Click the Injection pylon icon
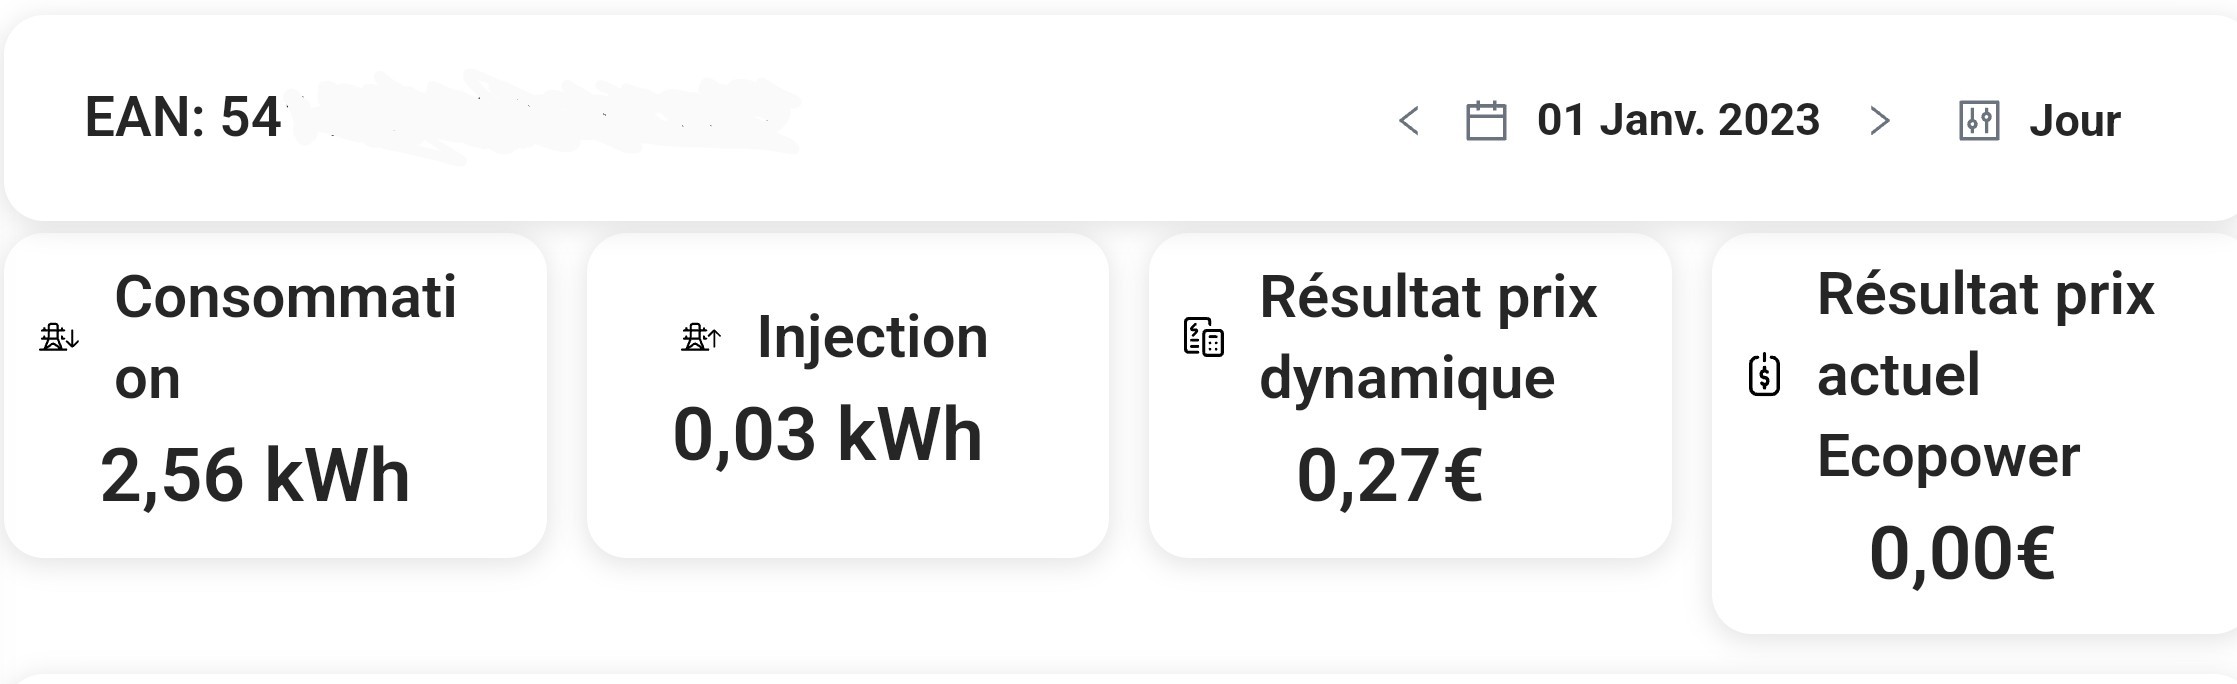 pos(700,338)
